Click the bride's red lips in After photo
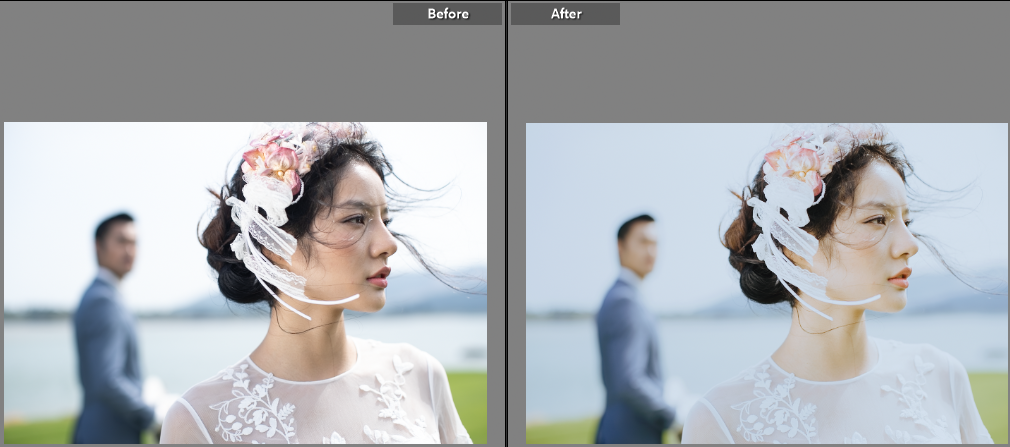The image size is (1010, 447). coord(901,275)
